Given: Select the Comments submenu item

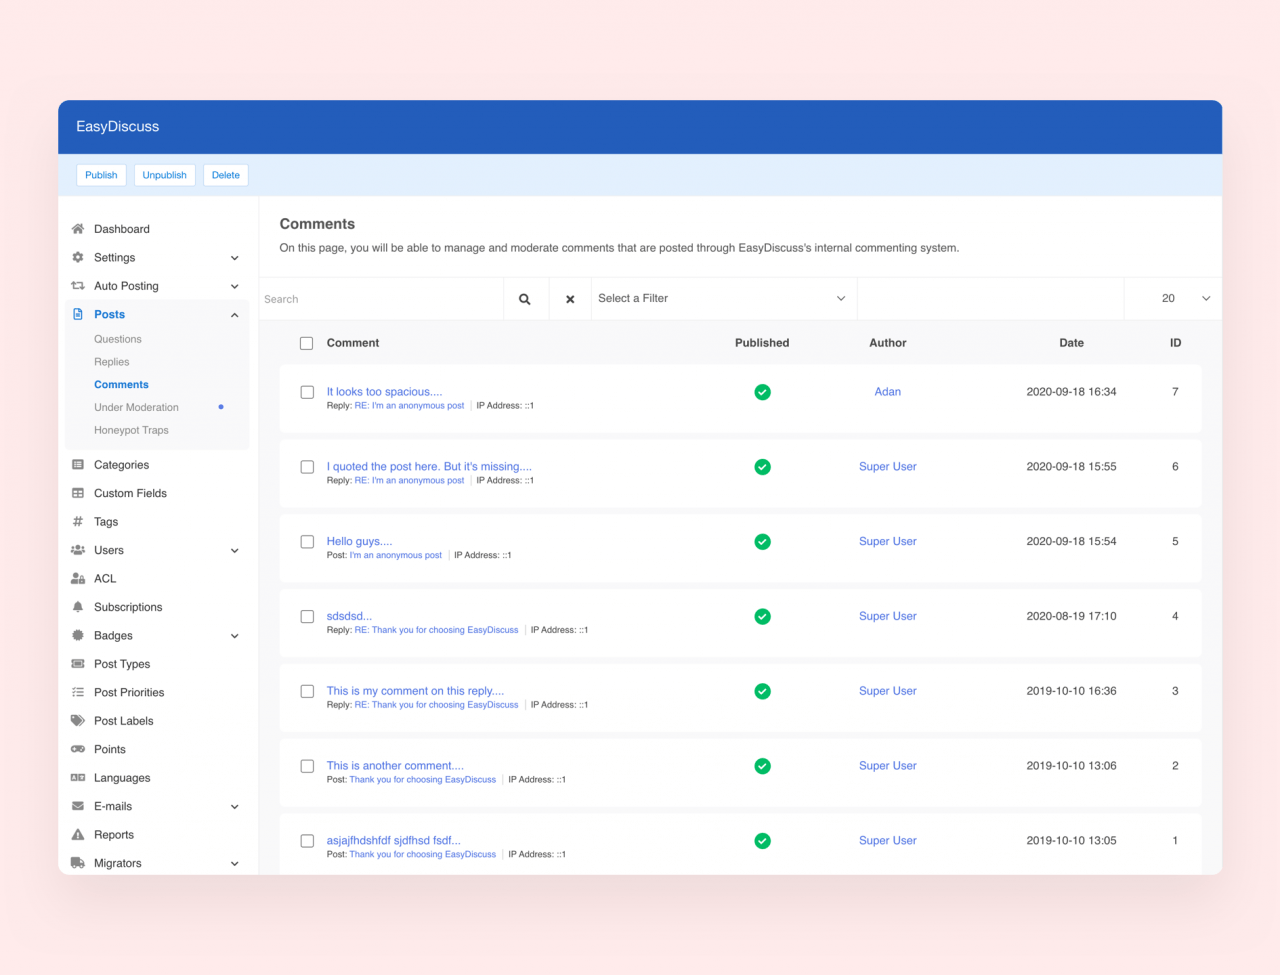Looking at the screenshot, I should (121, 385).
